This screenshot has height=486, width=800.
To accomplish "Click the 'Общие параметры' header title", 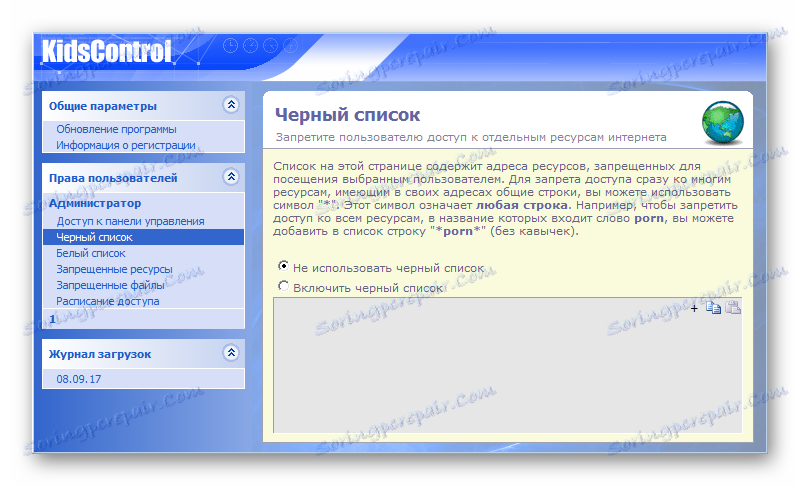I will [x=103, y=106].
